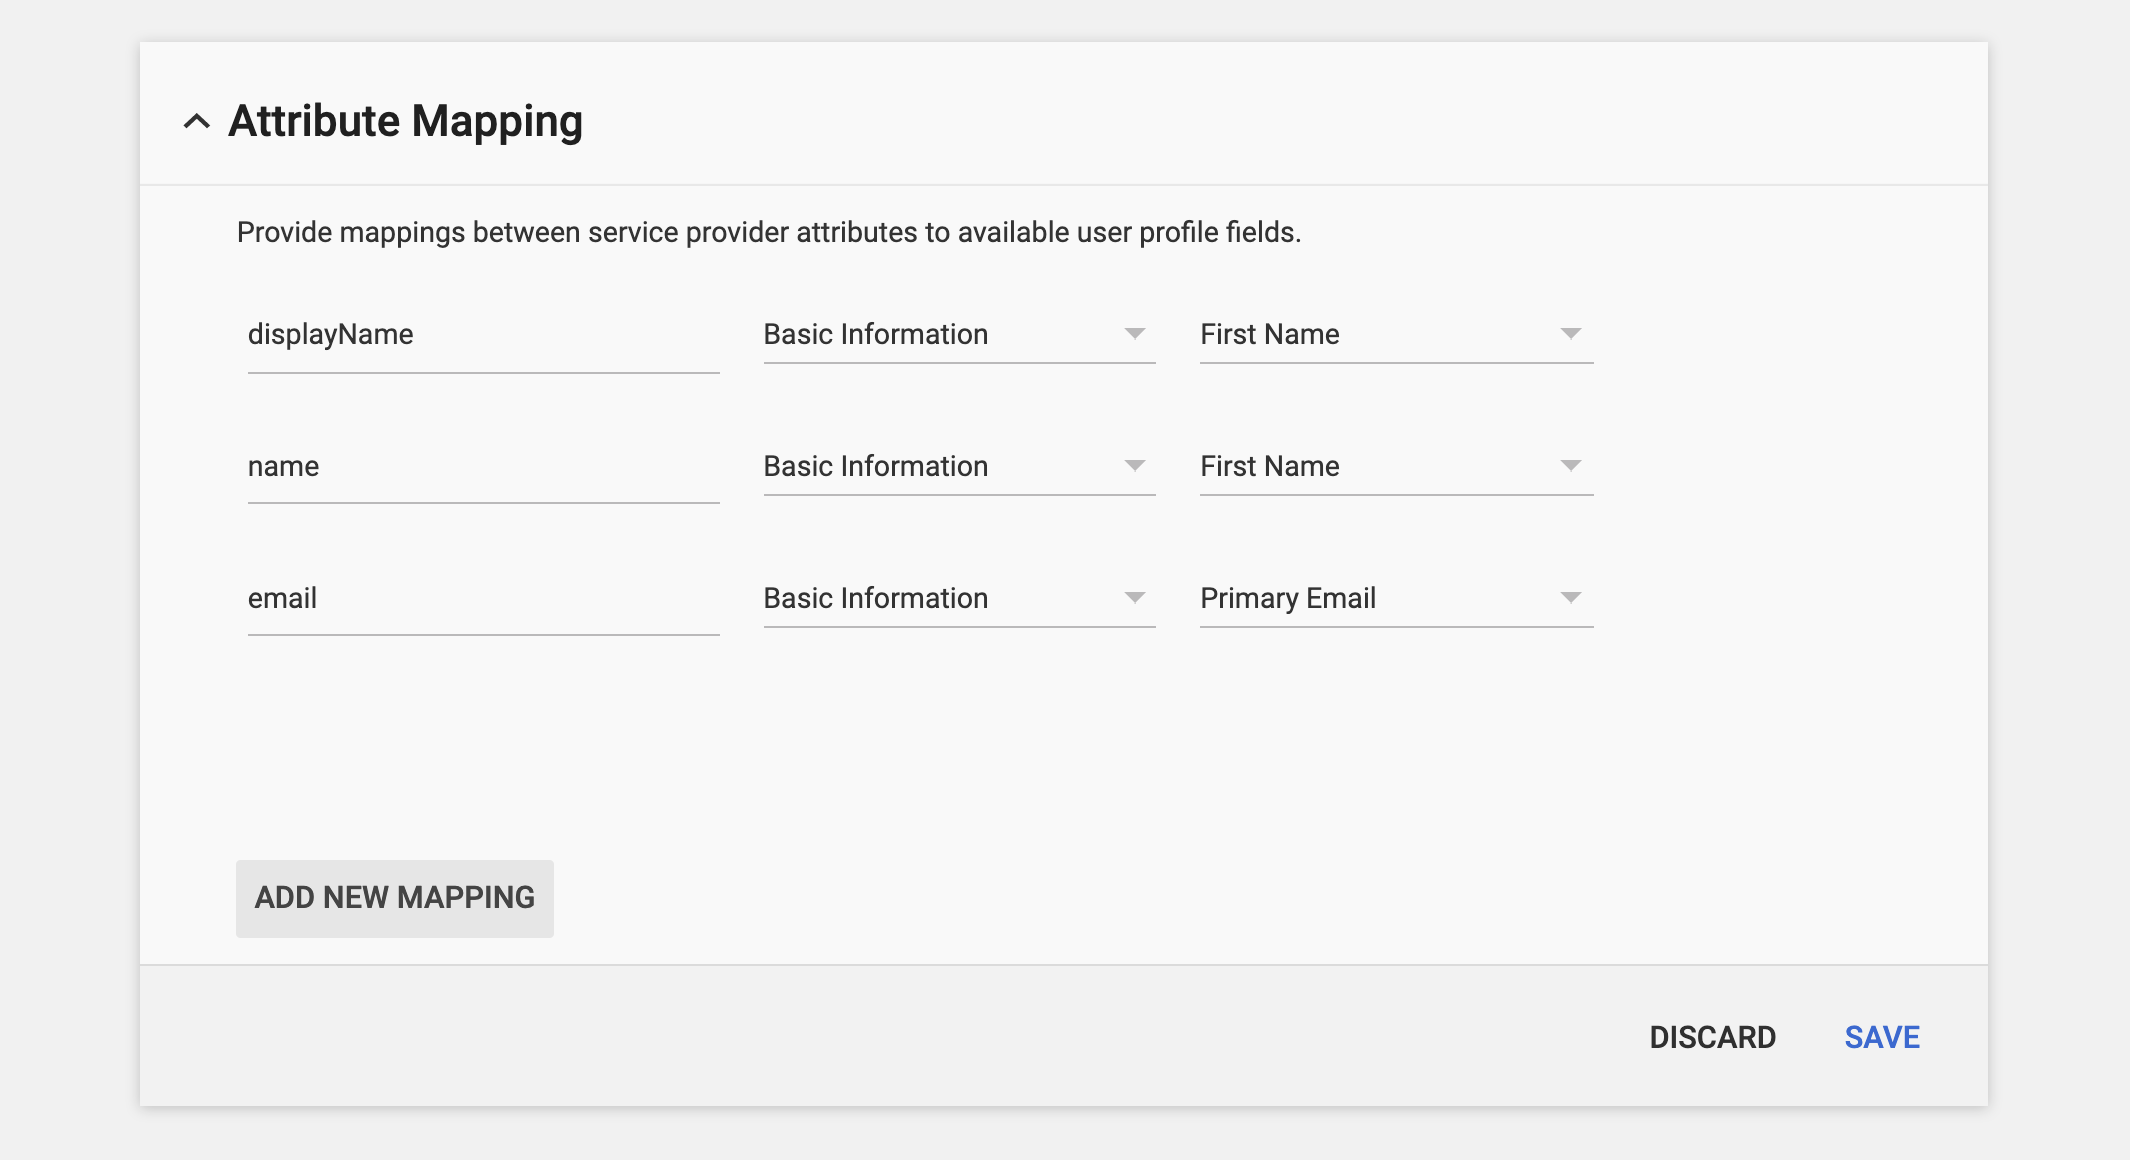
Task: Click the Attribute Mapping section title
Action: (405, 122)
